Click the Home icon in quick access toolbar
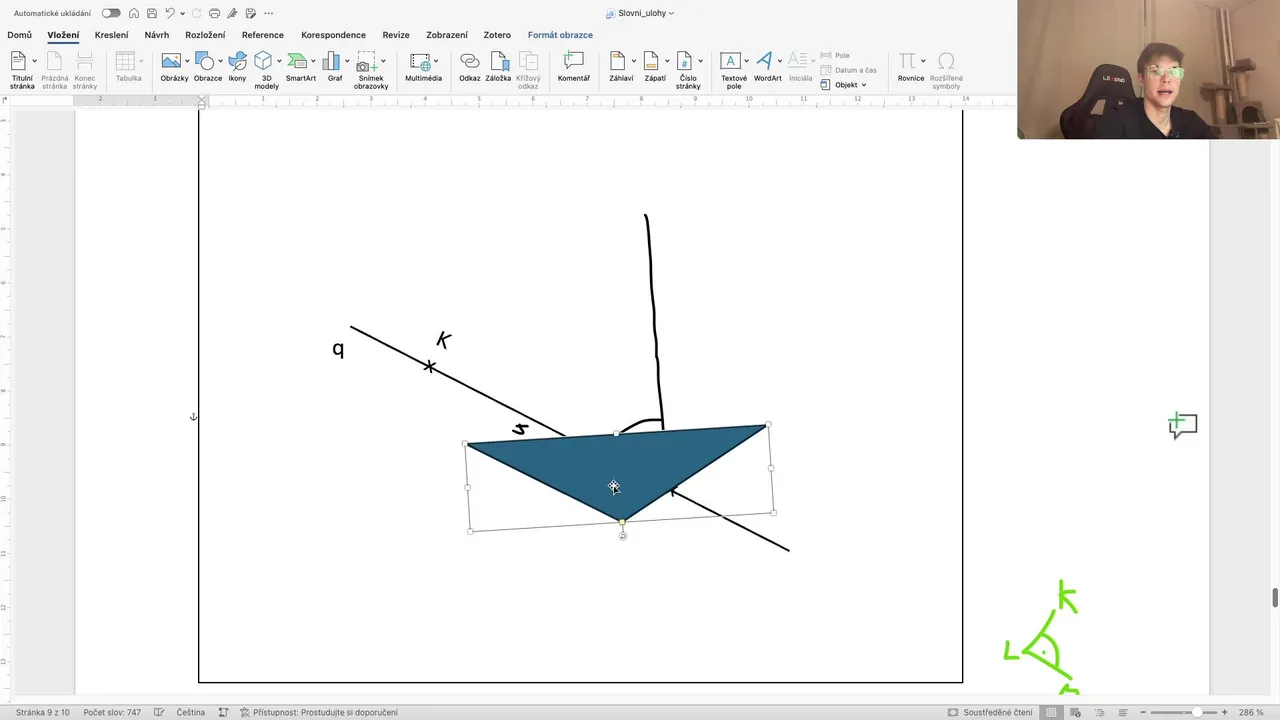This screenshot has width=1280, height=720. (x=134, y=13)
